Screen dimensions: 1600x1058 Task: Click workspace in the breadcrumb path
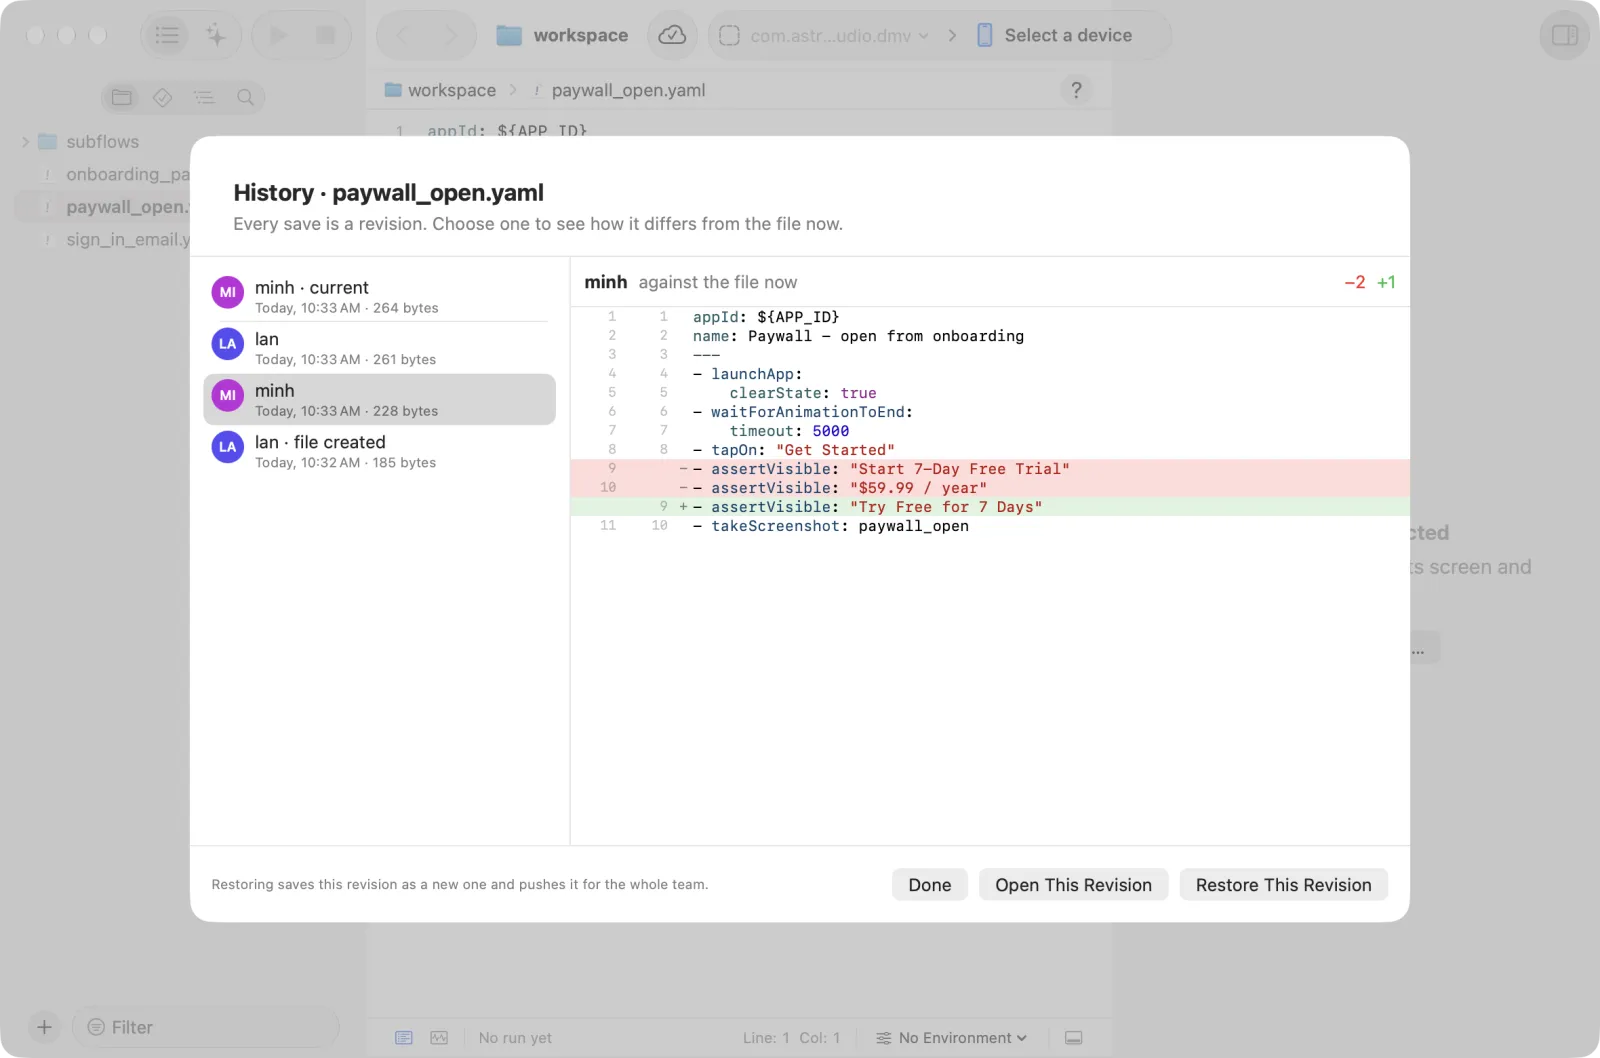point(440,90)
